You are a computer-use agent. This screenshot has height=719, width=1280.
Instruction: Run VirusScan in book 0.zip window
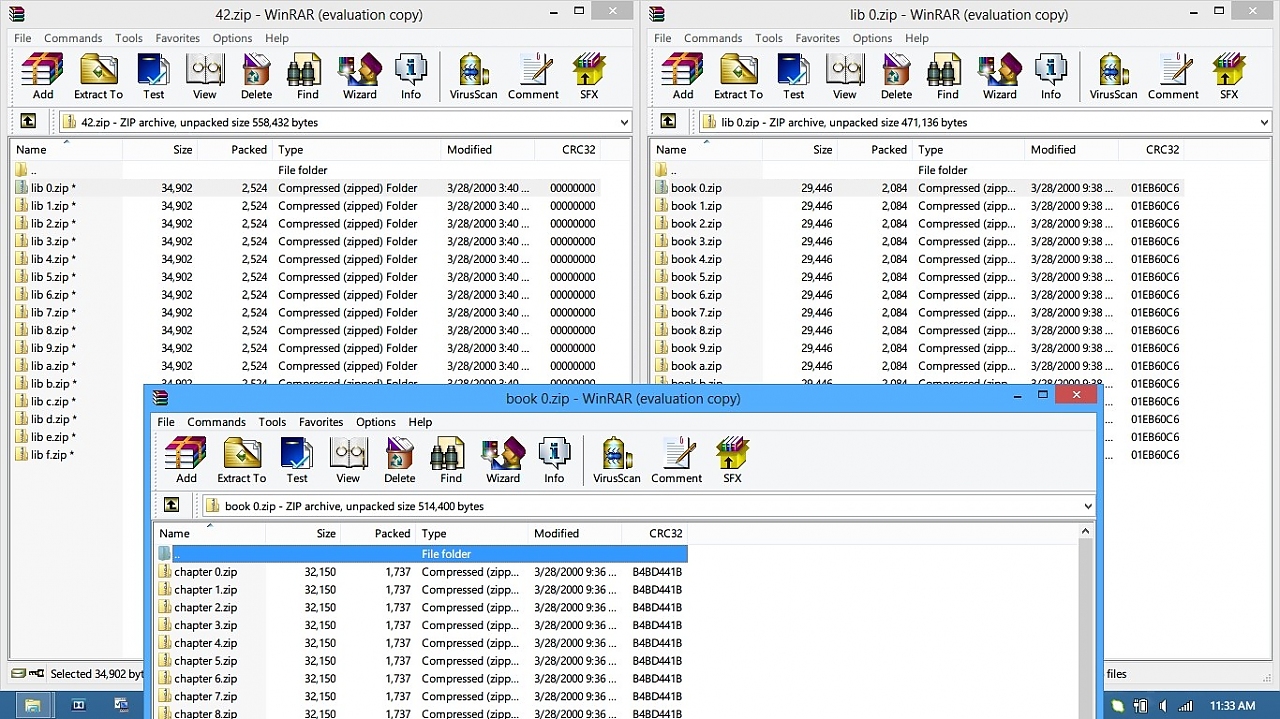pyautogui.click(x=617, y=460)
